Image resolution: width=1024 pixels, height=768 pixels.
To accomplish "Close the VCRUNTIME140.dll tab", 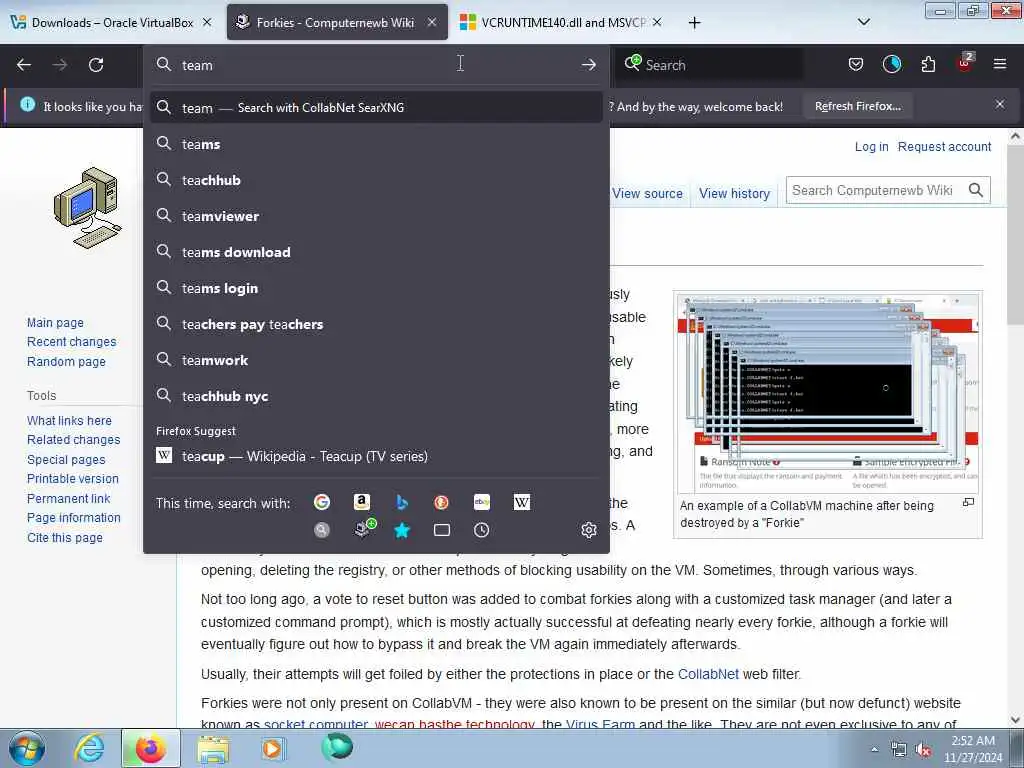I will 657,22.
